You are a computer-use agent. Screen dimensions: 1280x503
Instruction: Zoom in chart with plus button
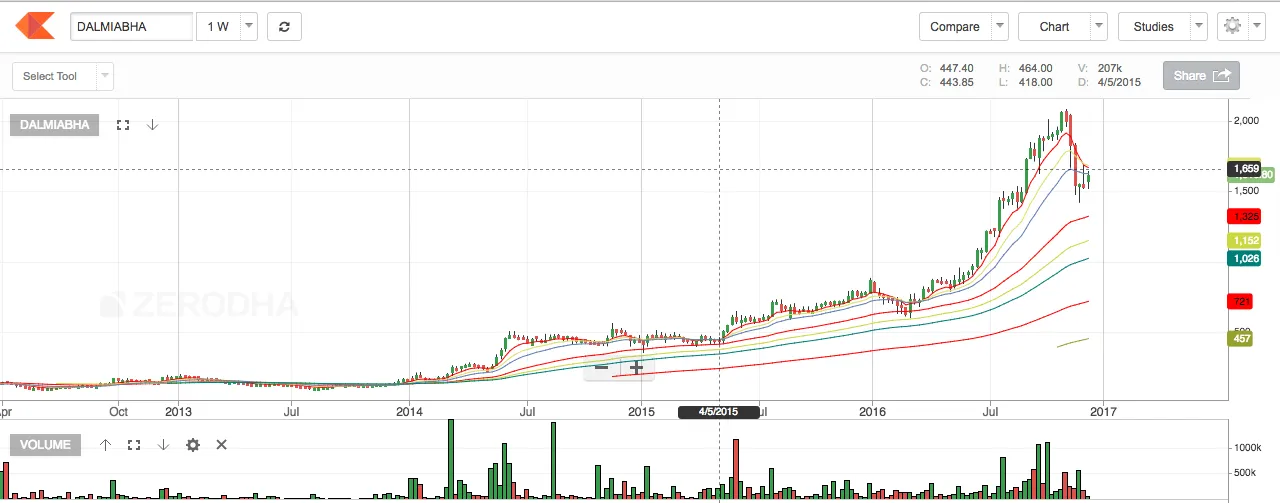click(x=636, y=368)
